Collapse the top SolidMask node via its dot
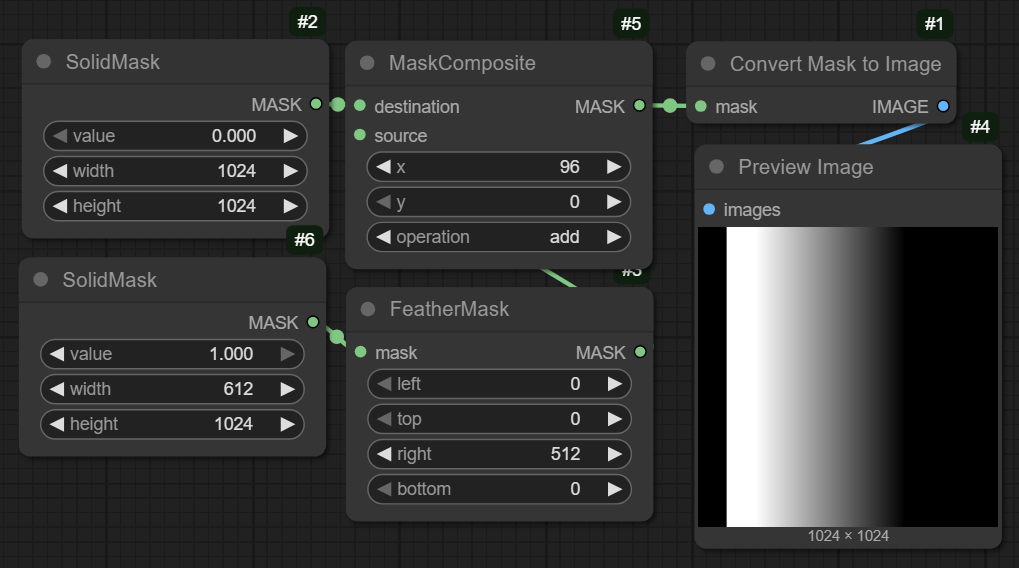 pyautogui.click(x=44, y=62)
